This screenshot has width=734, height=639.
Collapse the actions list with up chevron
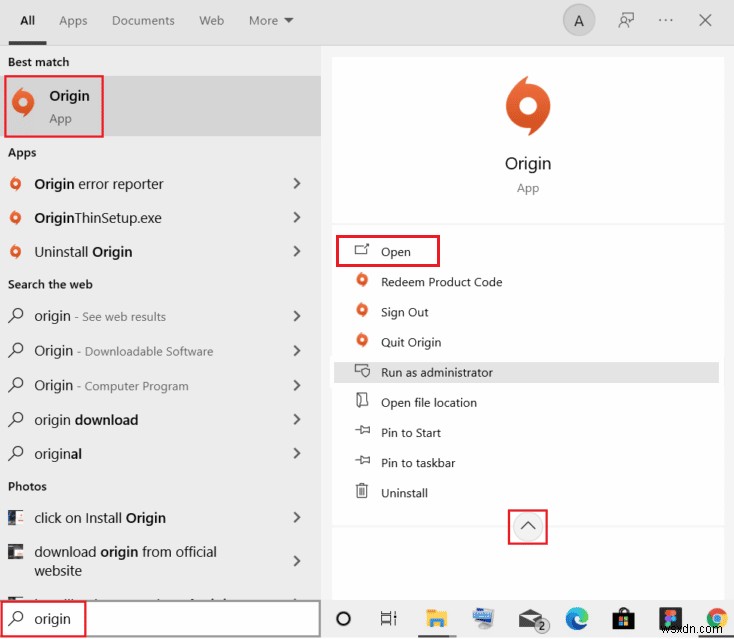(528, 527)
